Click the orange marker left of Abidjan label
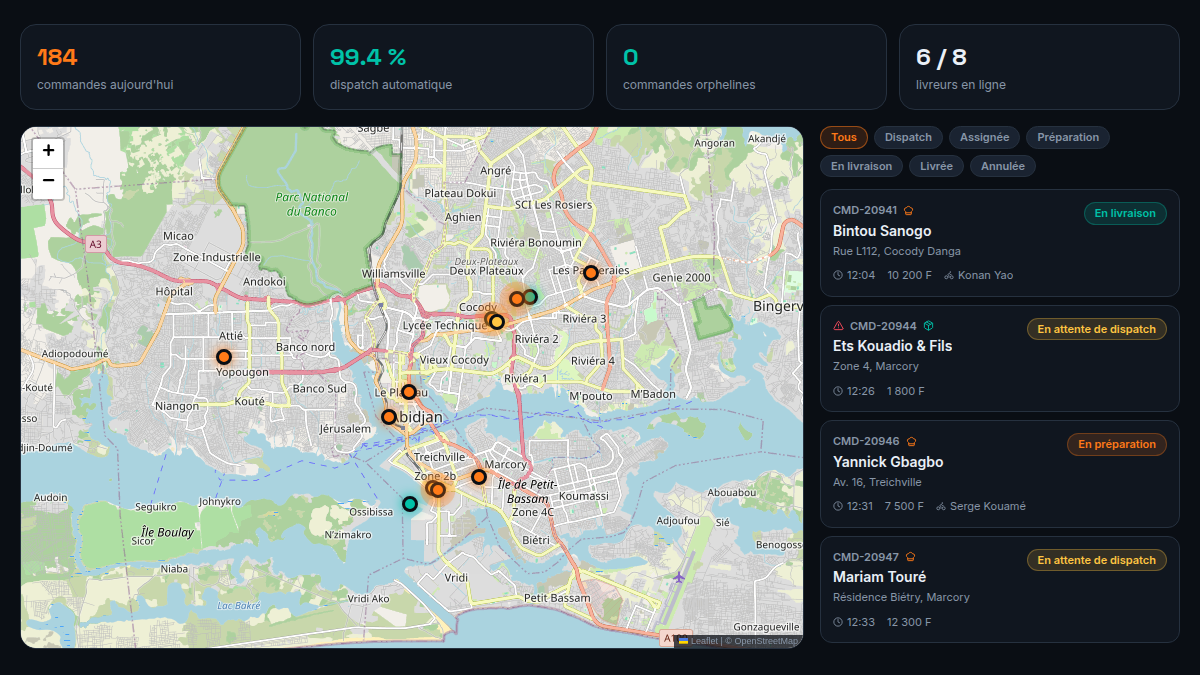This screenshot has height=675, width=1200. [x=389, y=417]
